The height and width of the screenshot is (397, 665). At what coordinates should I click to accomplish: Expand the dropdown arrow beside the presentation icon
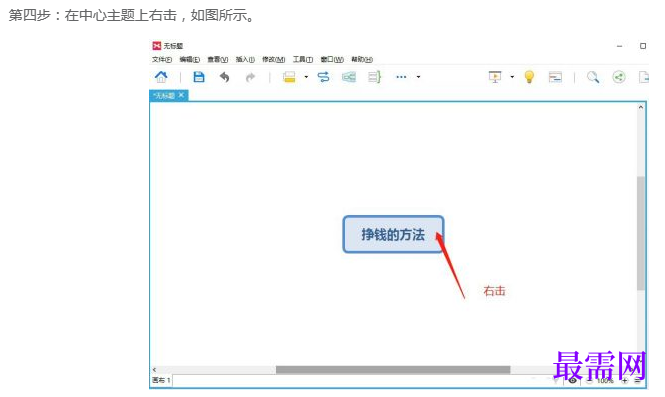[512, 77]
